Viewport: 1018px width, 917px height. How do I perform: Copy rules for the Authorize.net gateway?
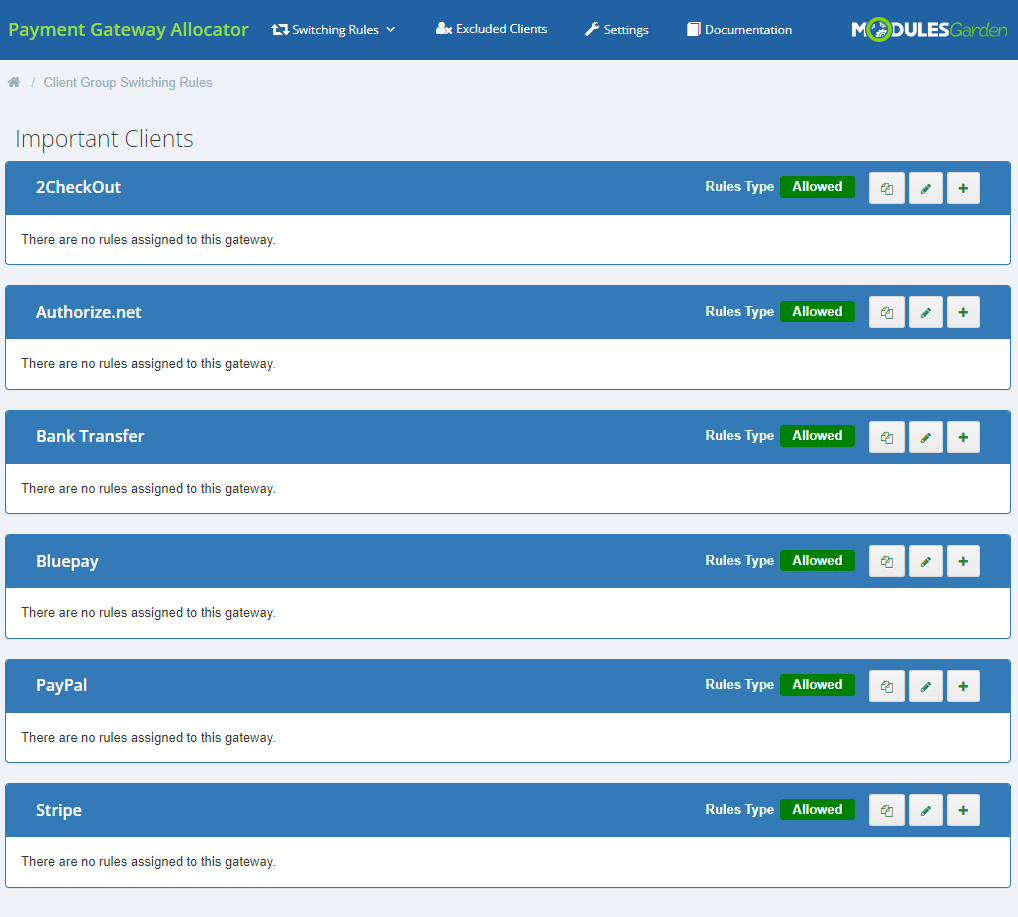[x=886, y=312]
